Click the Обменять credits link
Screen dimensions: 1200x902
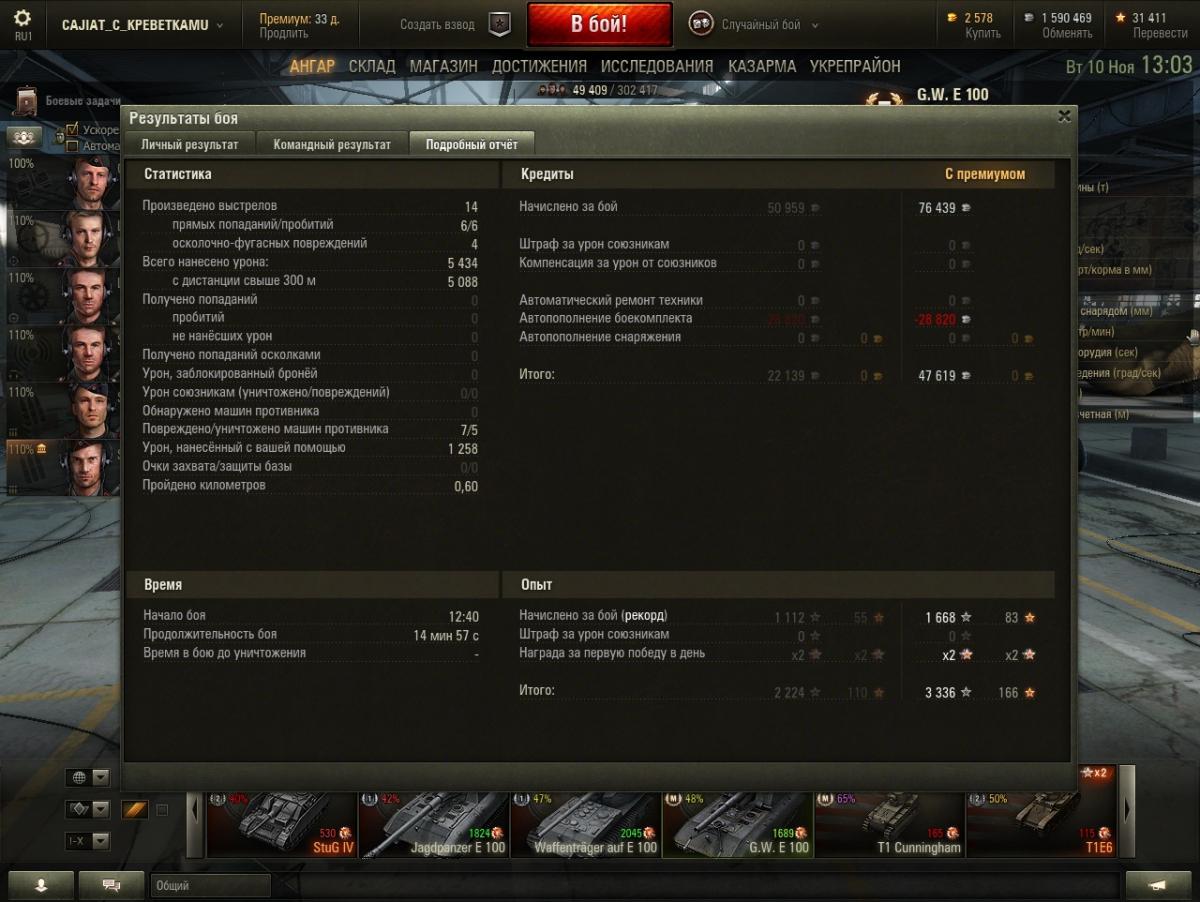(x=1067, y=33)
